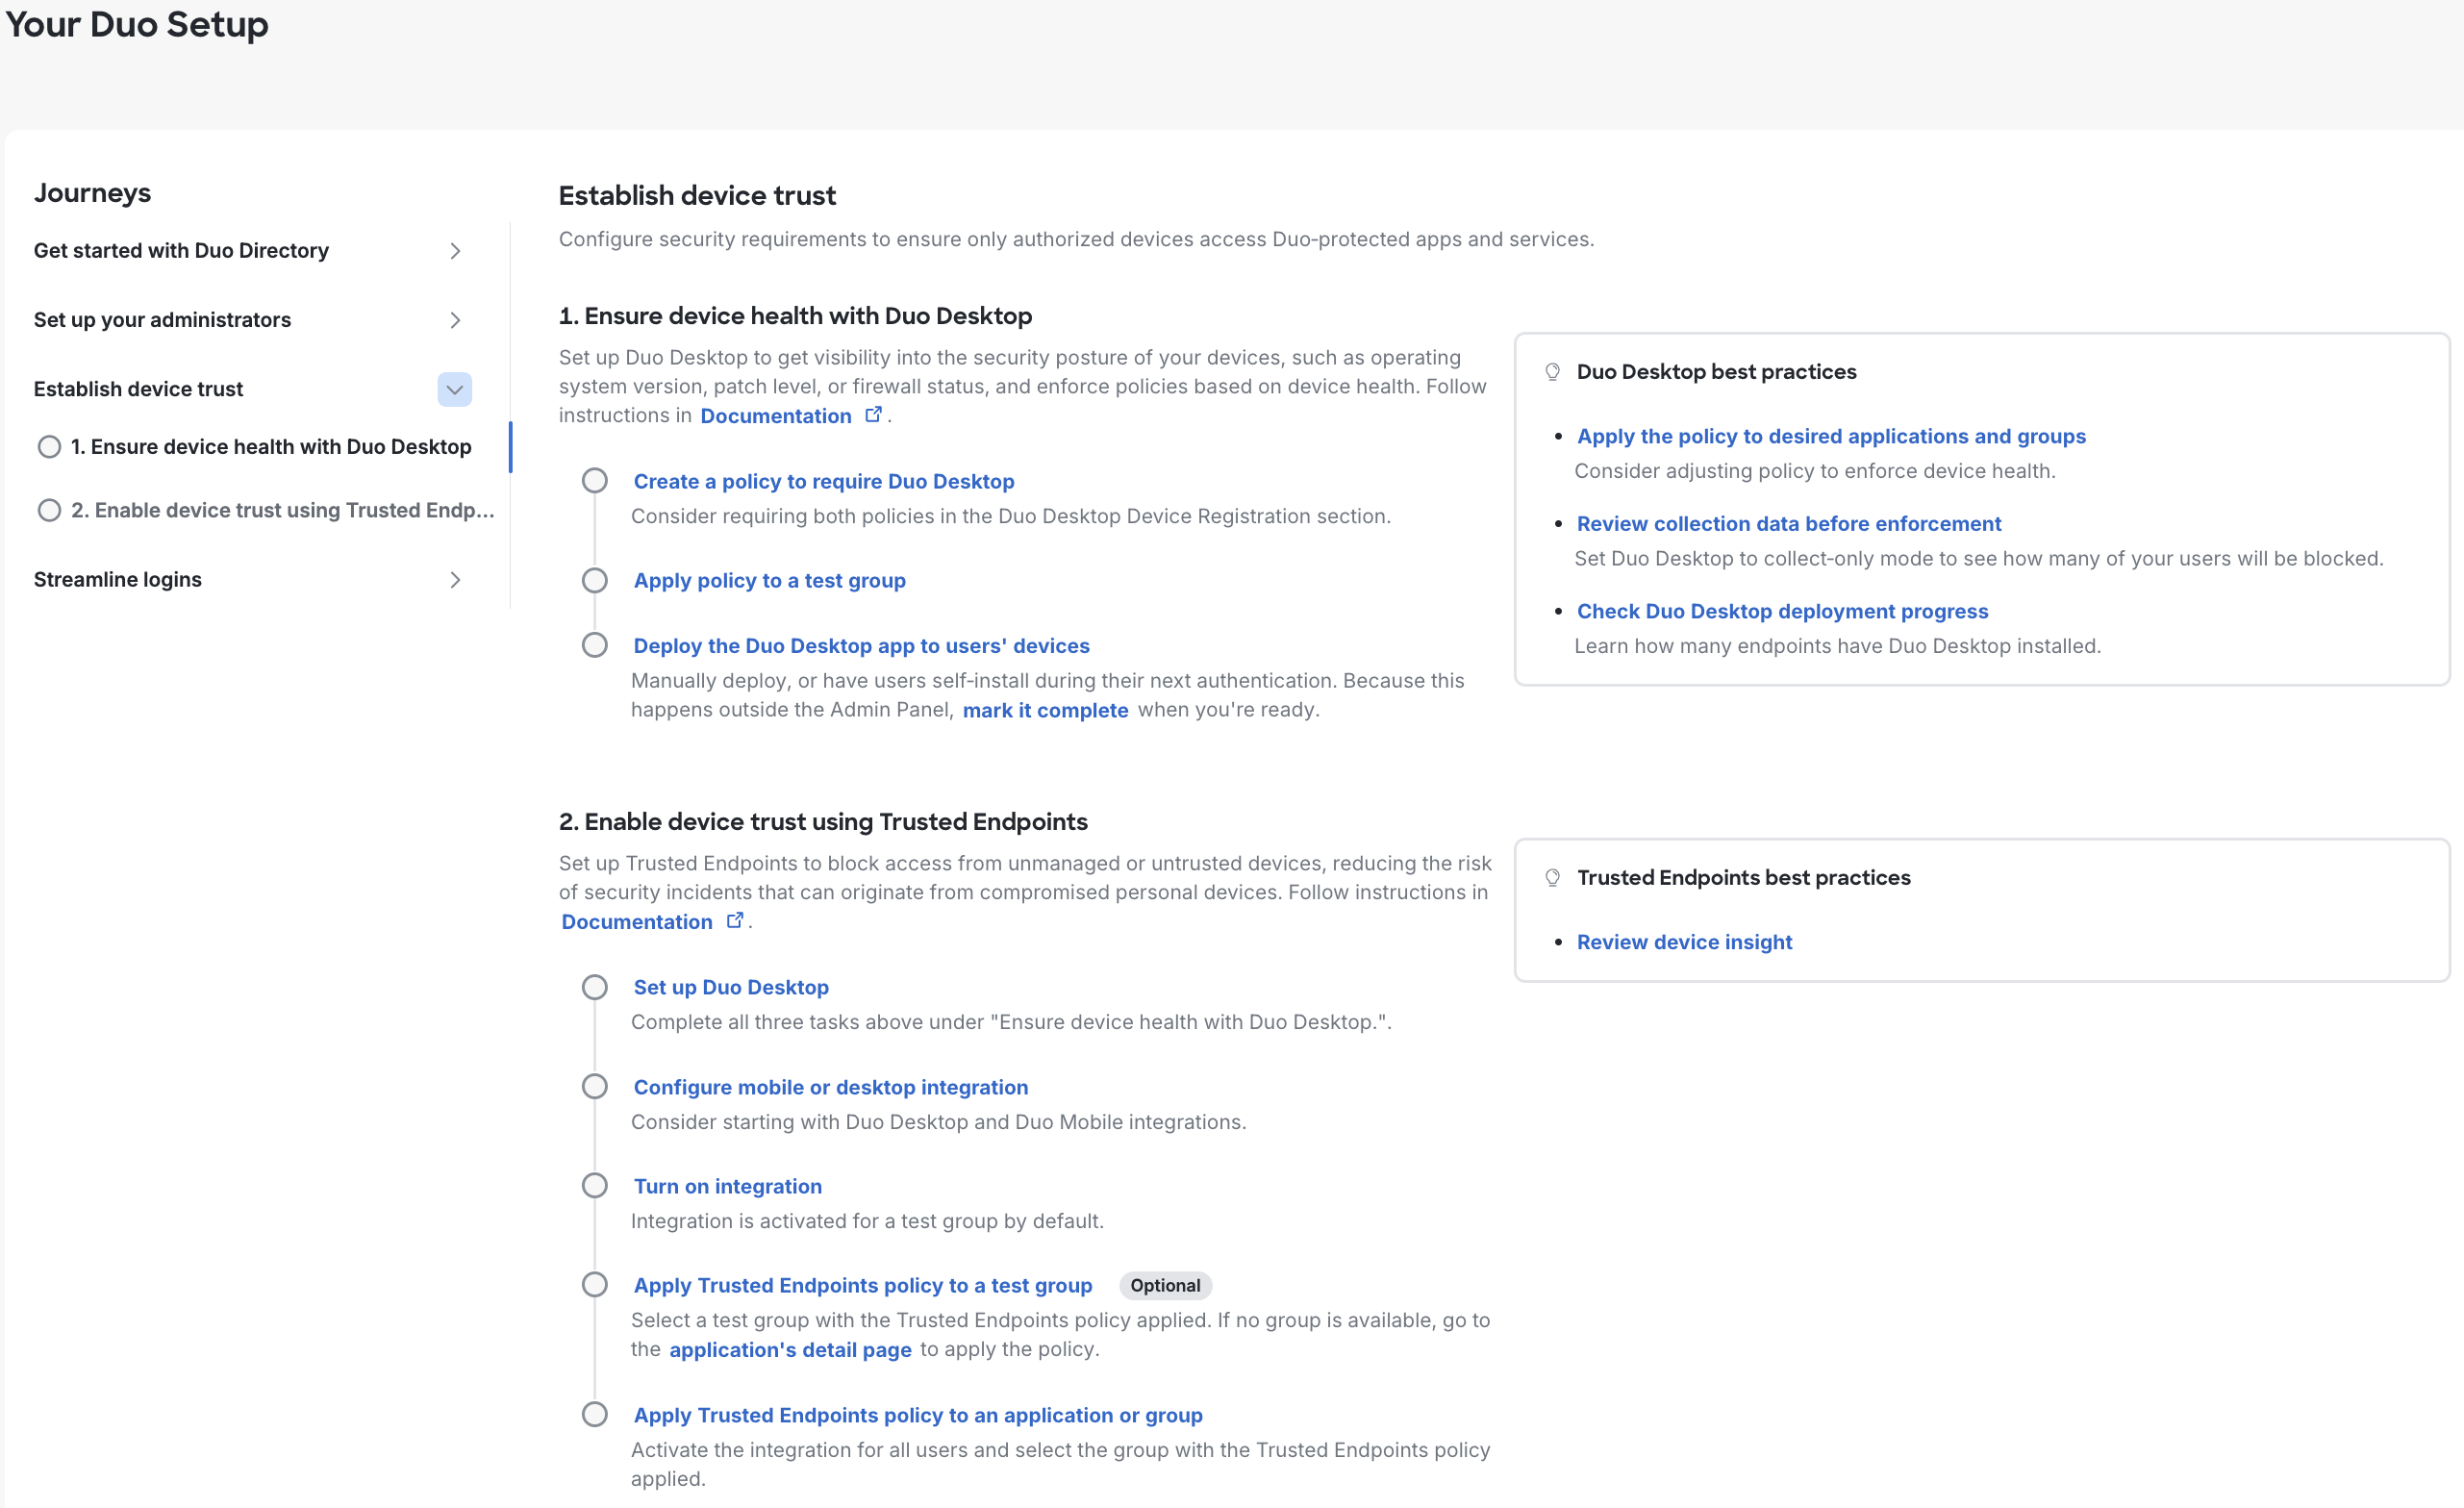The height and width of the screenshot is (1508, 2464).
Task: Click the lightbulb icon on Trusted Endpoints best practices
Action: [1553, 877]
